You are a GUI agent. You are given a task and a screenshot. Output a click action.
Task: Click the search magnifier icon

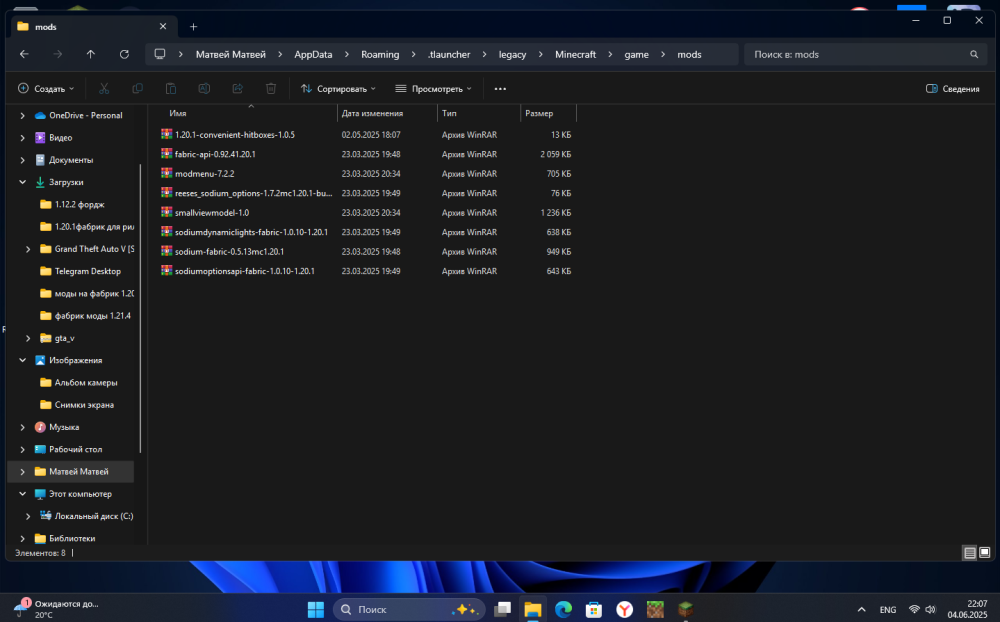(x=974, y=54)
